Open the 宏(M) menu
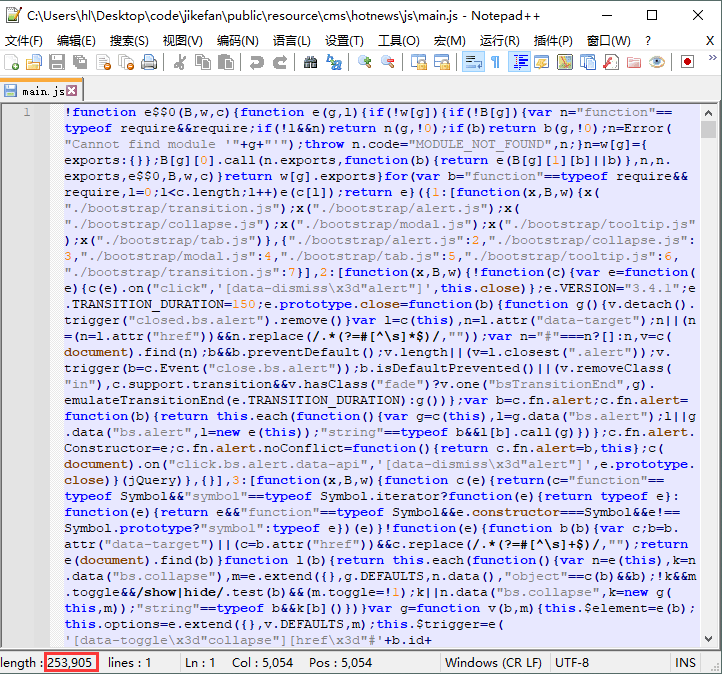Viewport: 722px width, 674px height. 449,41
